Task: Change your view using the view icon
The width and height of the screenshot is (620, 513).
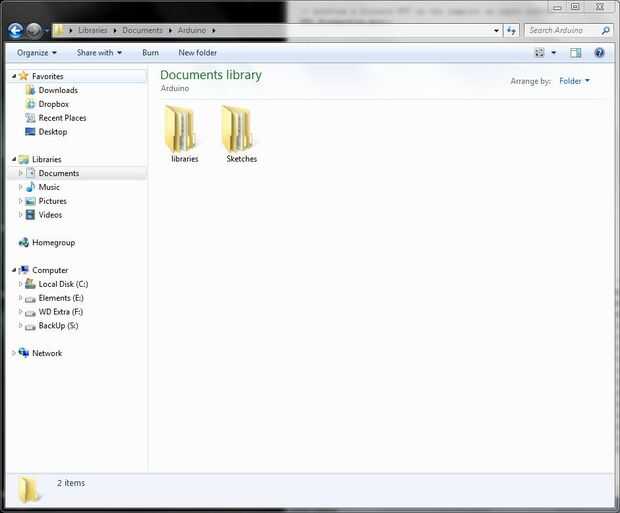Action: [539, 53]
